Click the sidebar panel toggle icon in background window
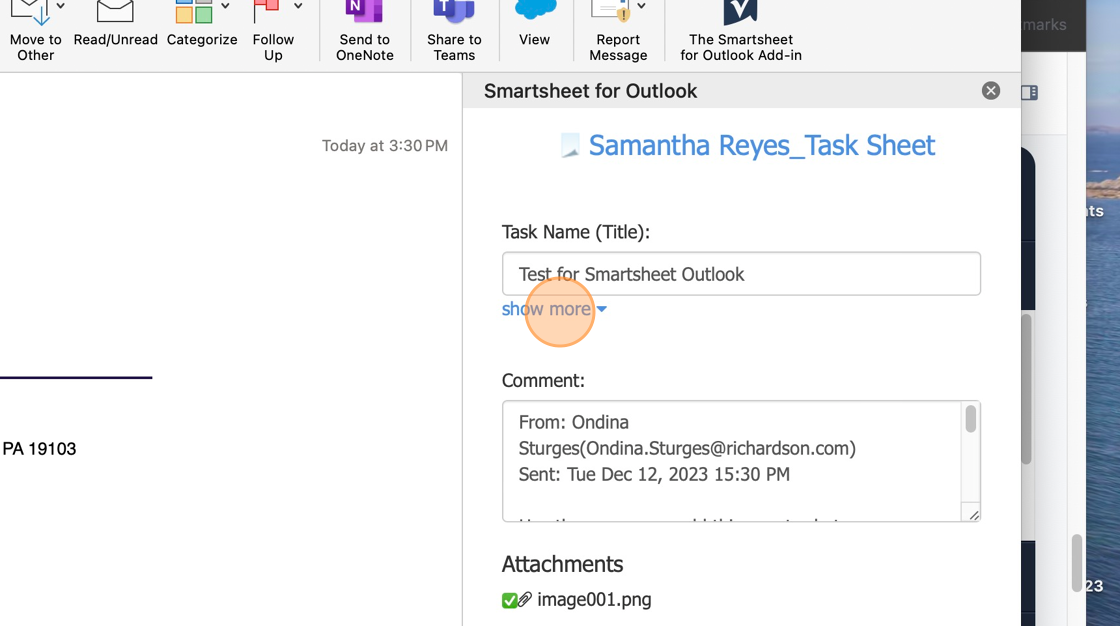1120x626 pixels. pyautogui.click(x=1029, y=92)
